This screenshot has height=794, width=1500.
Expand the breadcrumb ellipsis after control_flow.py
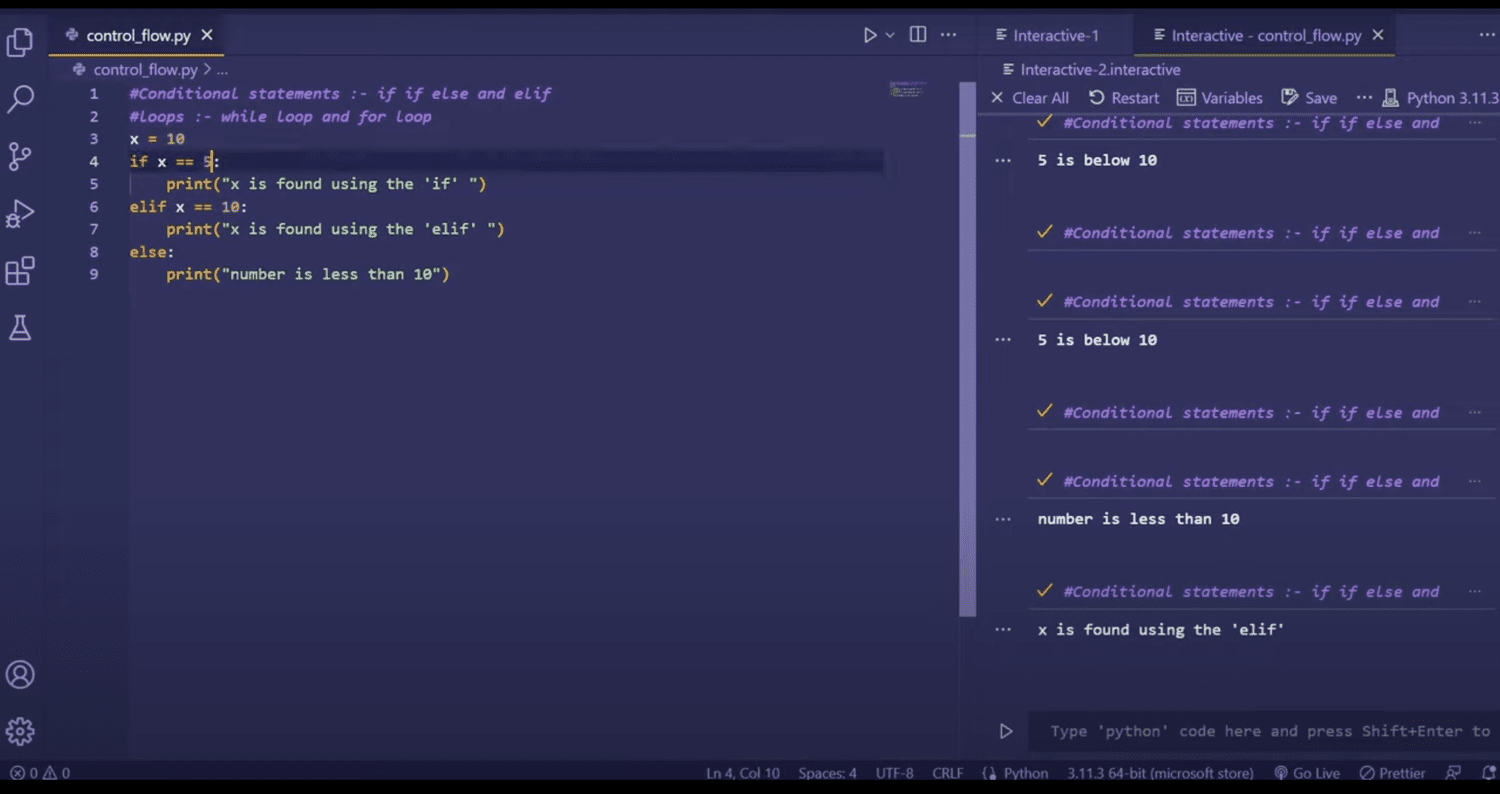coord(222,70)
